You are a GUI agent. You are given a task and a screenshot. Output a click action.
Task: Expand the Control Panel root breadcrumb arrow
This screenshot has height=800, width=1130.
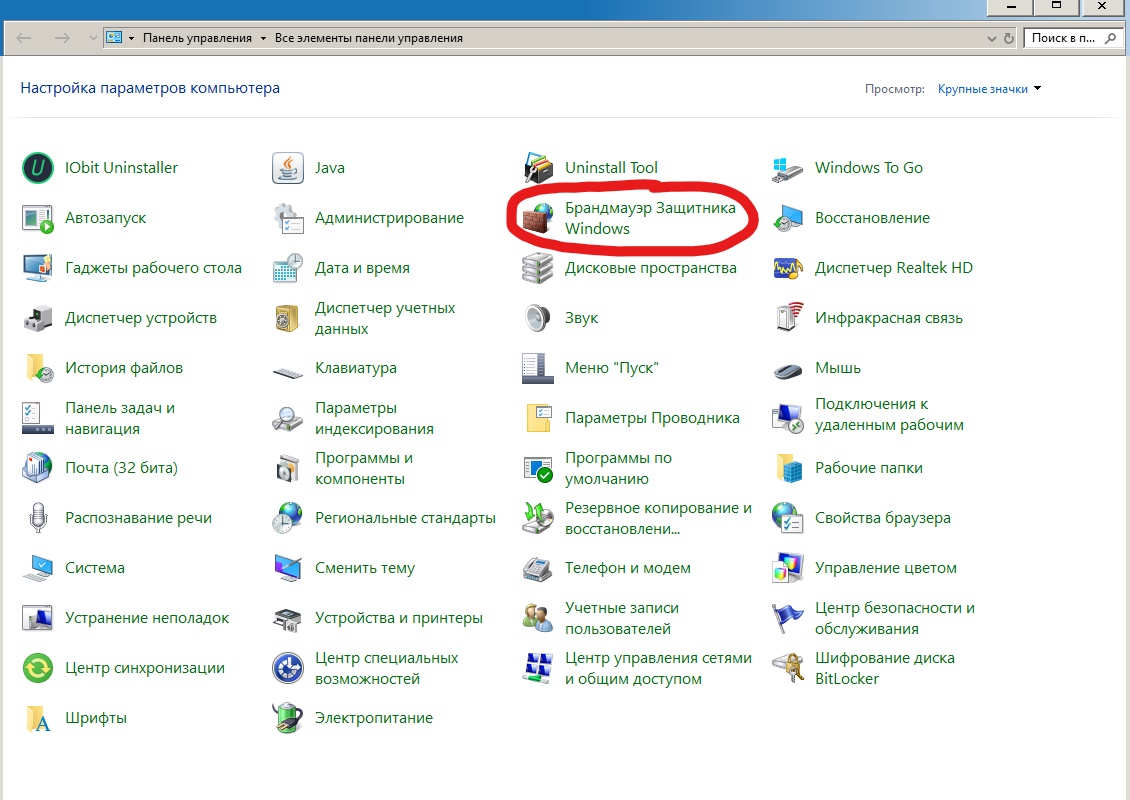(x=131, y=38)
